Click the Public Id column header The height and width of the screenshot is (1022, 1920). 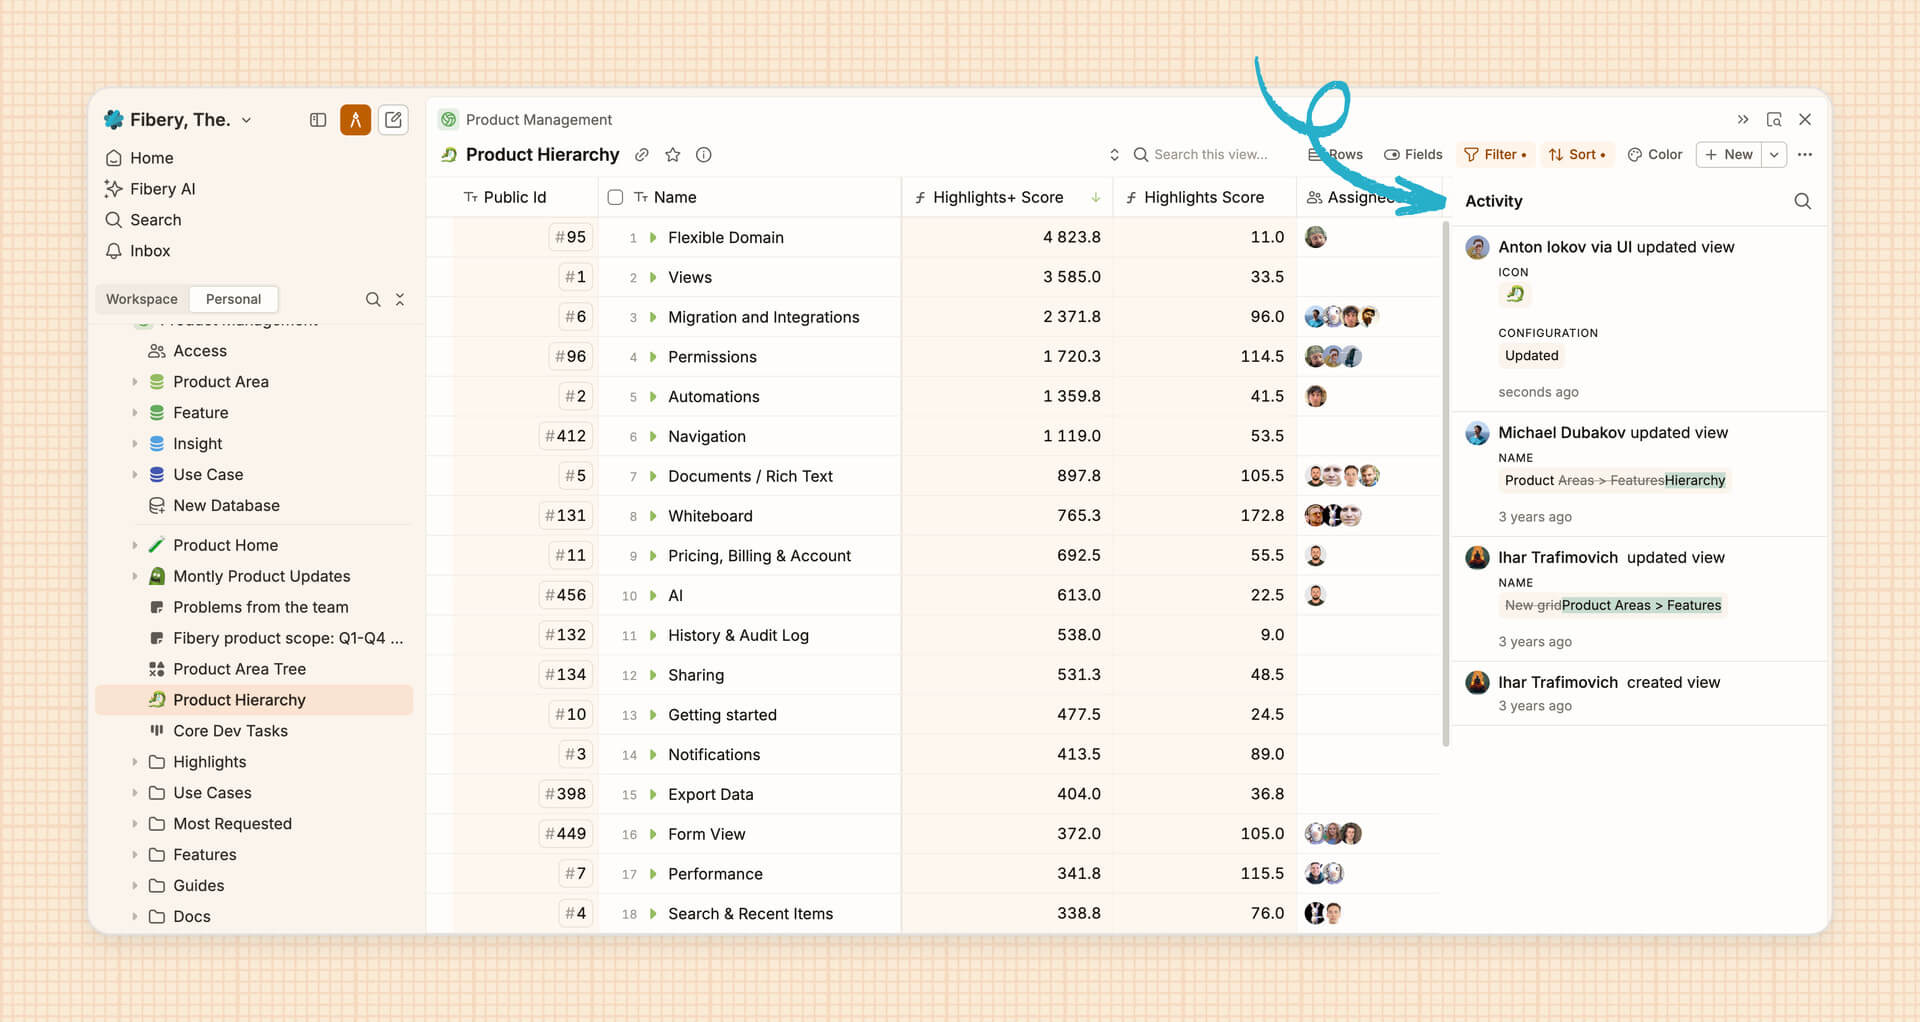tap(514, 198)
